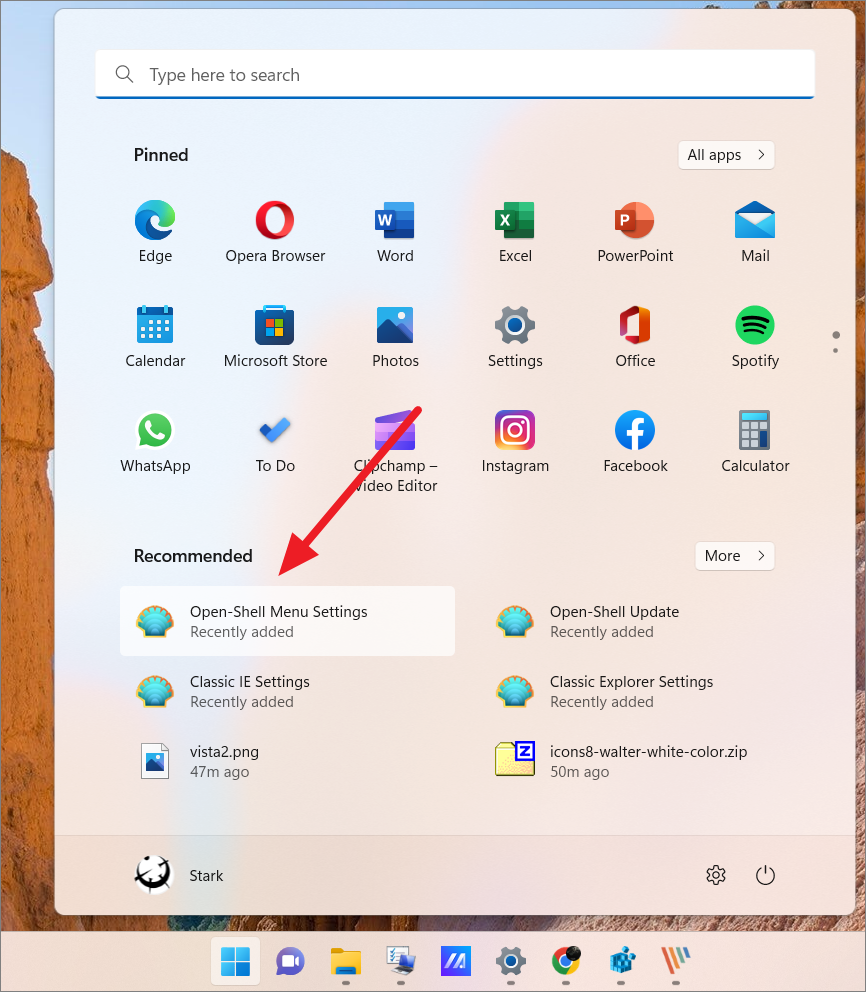Open Chat from the taskbar

pyautogui.click(x=290, y=962)
